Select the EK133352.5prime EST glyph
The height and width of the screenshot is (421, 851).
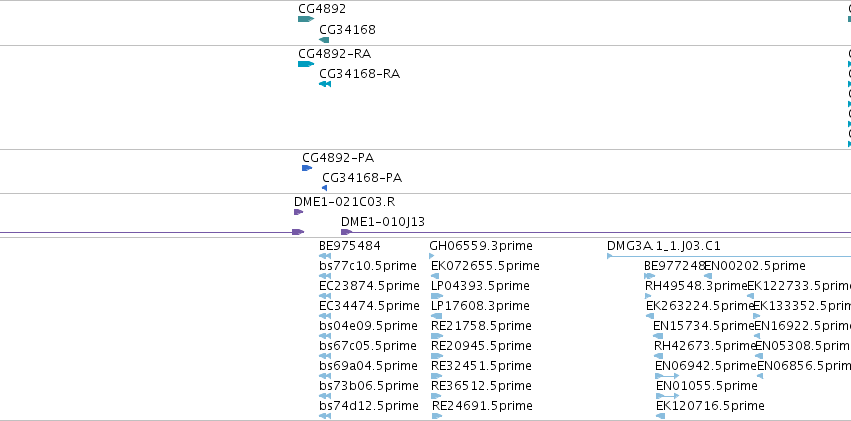(x=757, y=316)
